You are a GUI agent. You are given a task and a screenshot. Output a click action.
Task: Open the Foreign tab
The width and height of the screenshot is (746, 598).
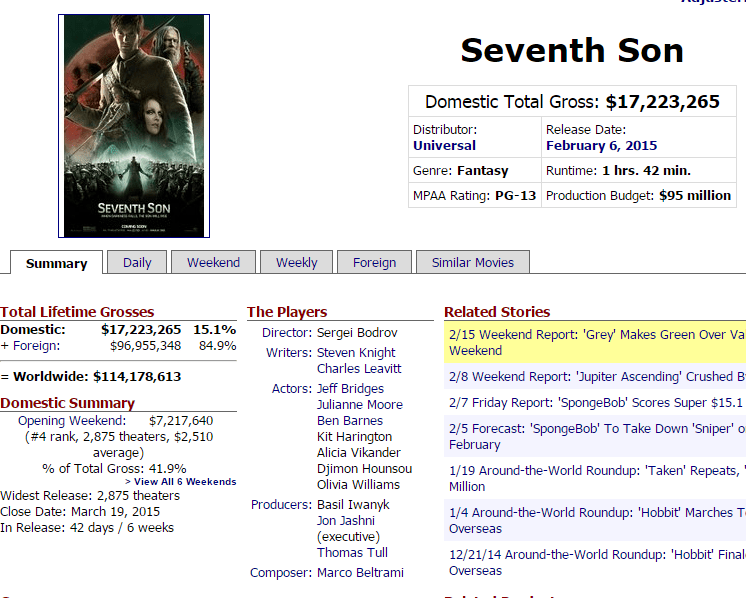tap(374, 262)
